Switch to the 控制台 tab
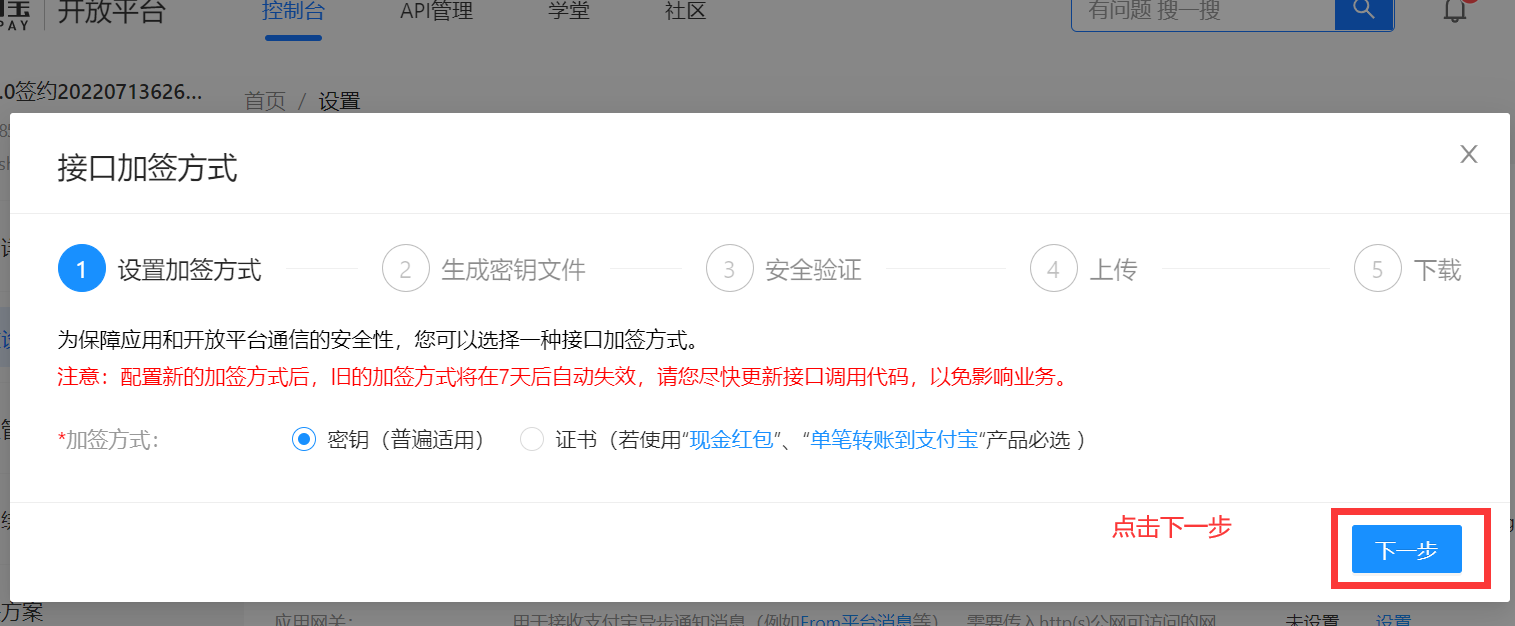Image resolution: width=1515 pixels, height=626 pixels. point(293,13)
